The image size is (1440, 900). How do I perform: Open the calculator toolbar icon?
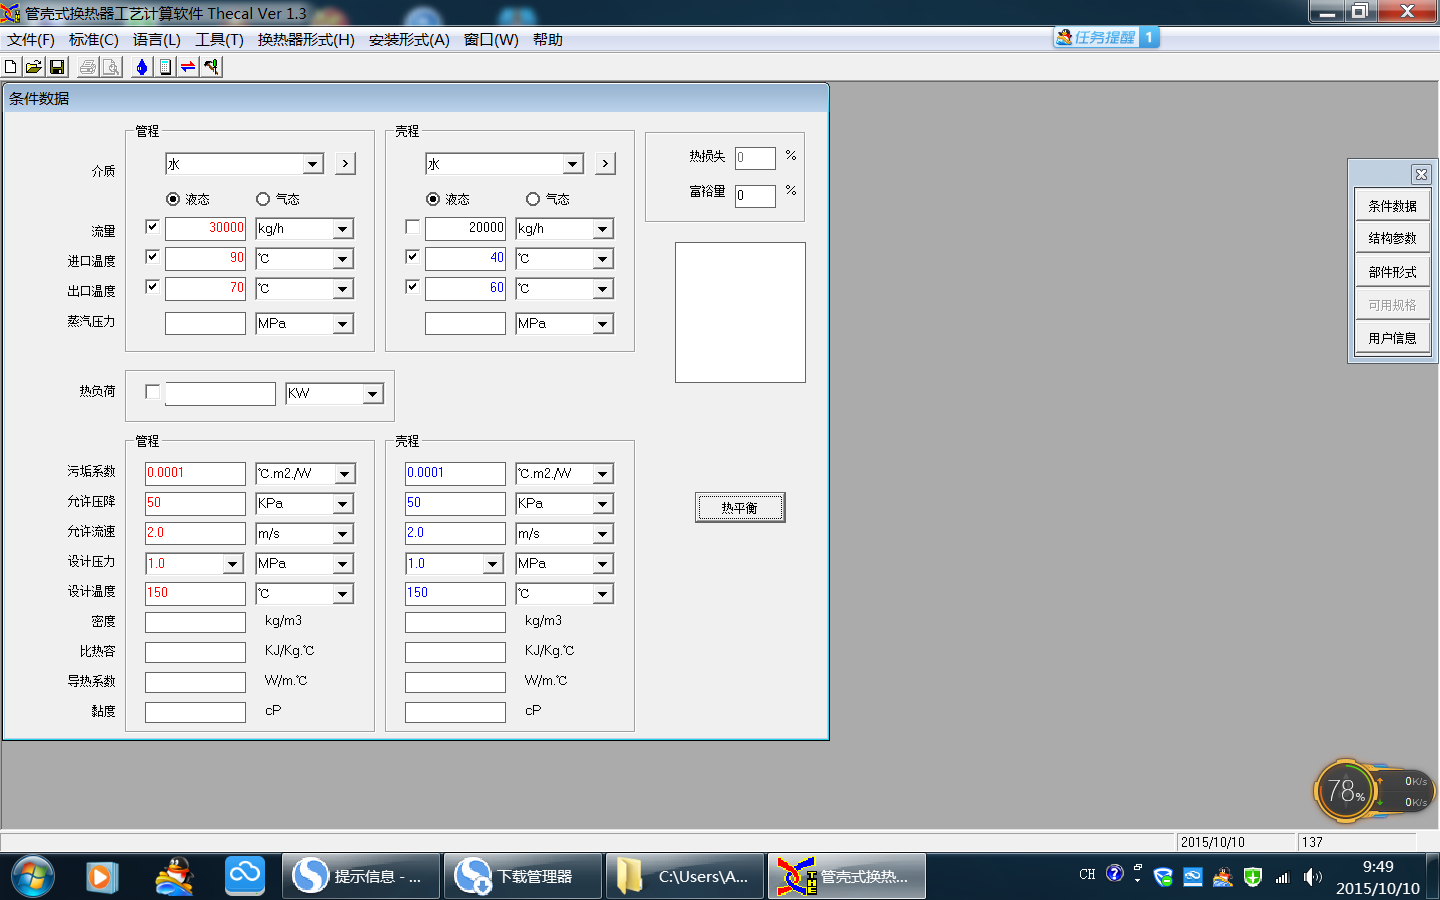pos(165,67)
